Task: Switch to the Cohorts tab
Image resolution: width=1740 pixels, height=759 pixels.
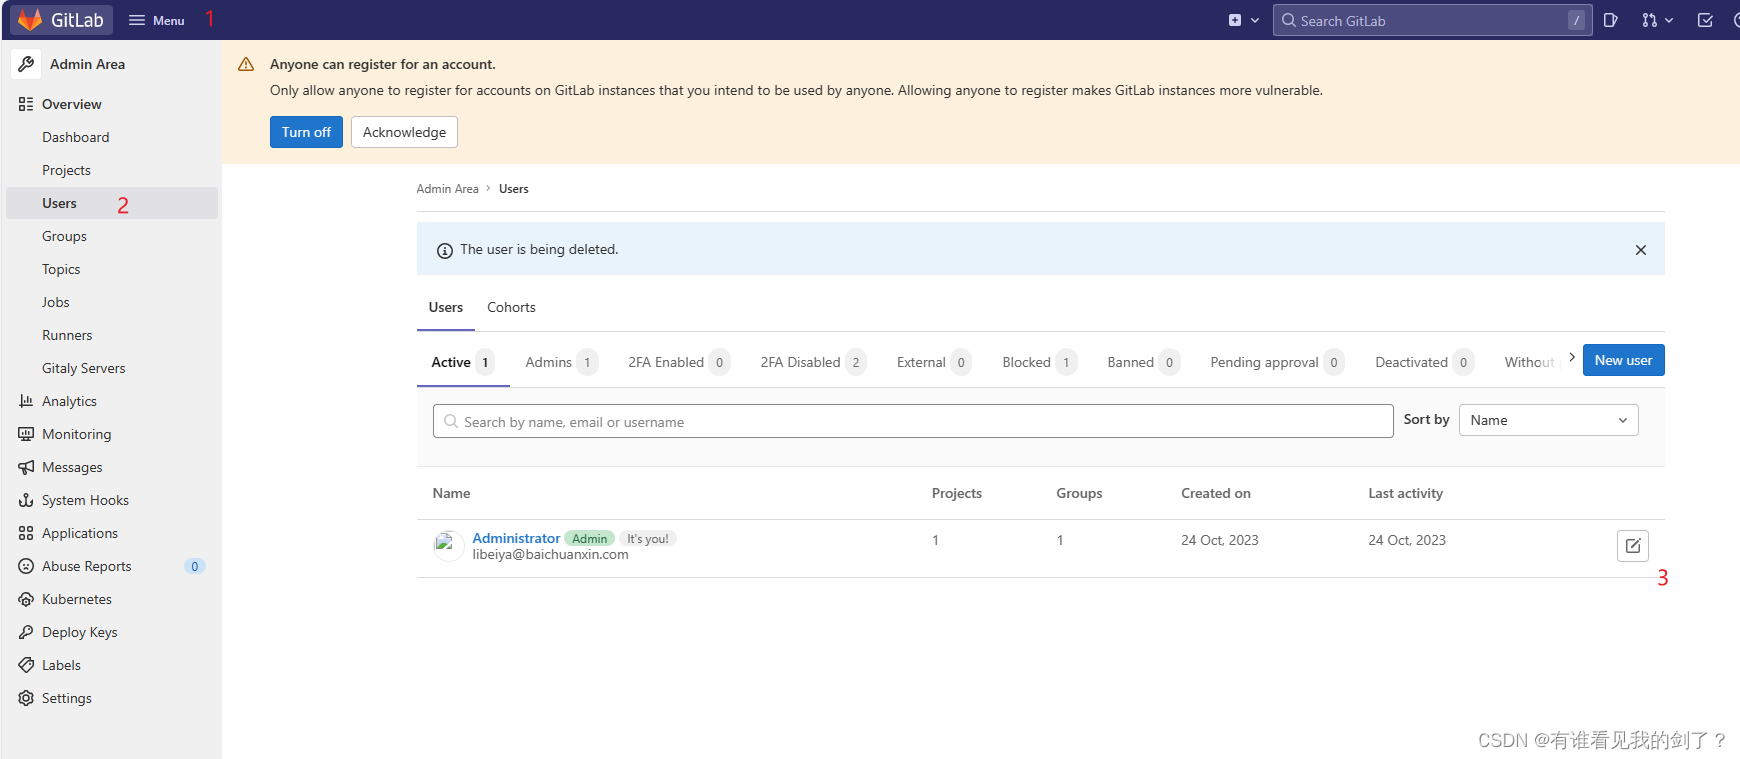Action: tap(511, 308)
